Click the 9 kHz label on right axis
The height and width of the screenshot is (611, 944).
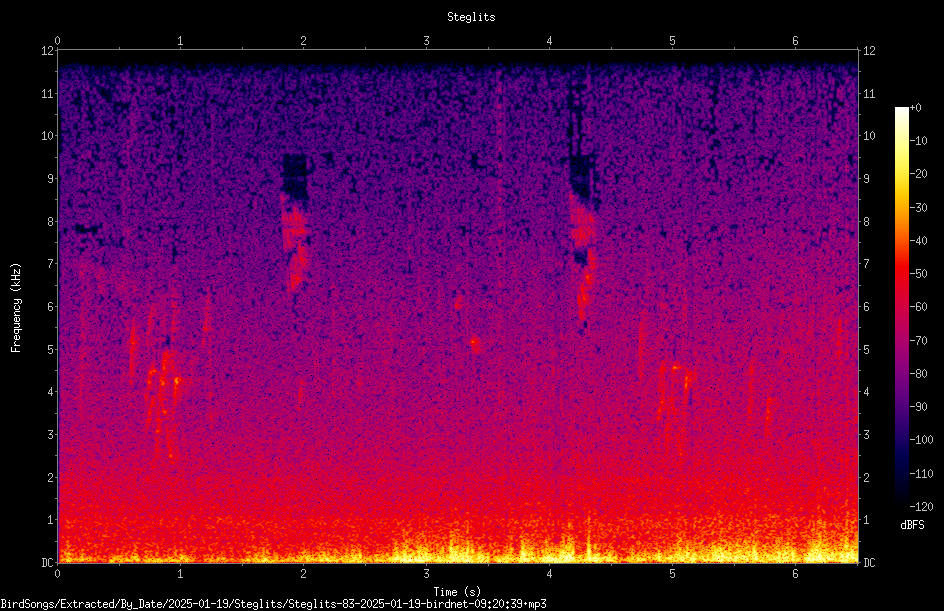(867, 179)
